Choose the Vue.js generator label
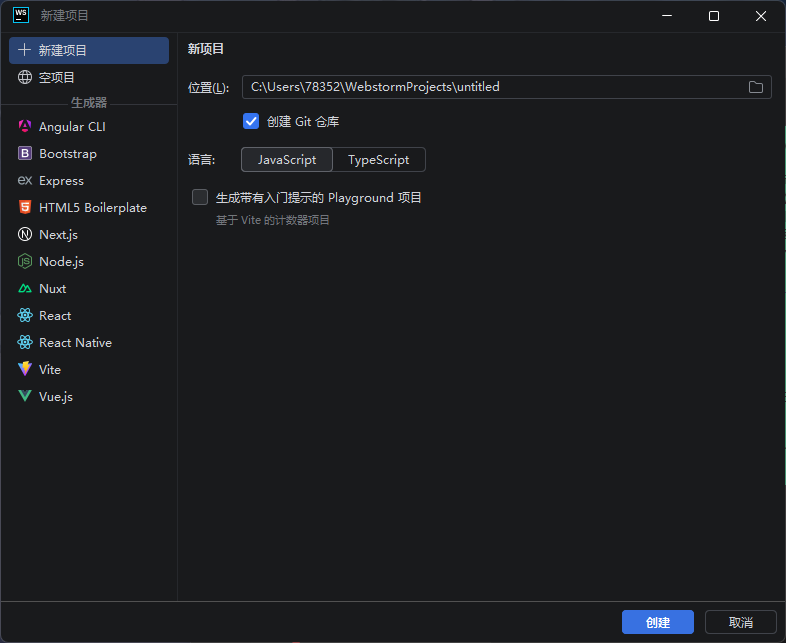 point(56,396)
